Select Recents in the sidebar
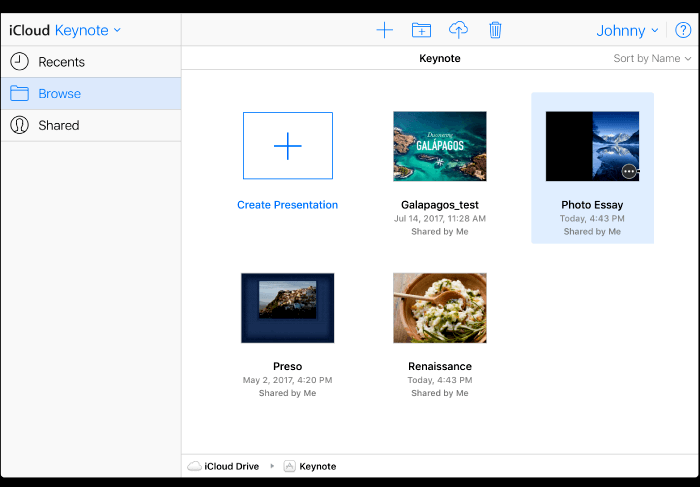The width and height of the screenshot is (700, 487). (91, 62)
